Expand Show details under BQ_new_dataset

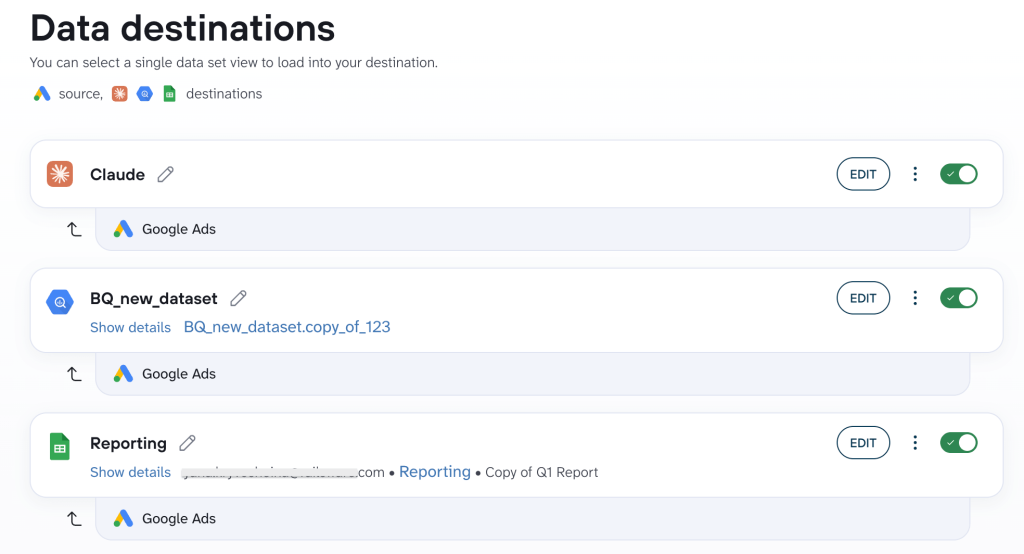click(x=130, y=327)
